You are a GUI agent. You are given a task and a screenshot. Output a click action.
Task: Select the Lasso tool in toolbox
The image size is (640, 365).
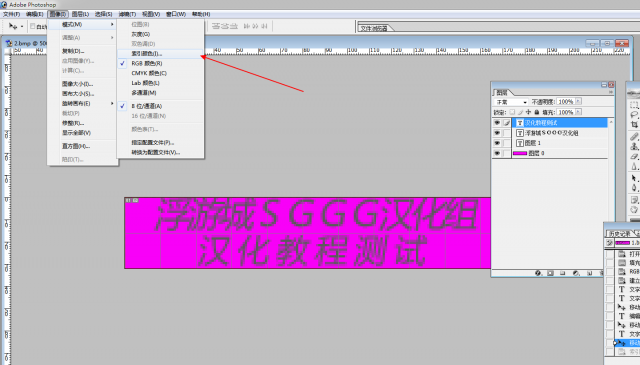click(634, 115)
